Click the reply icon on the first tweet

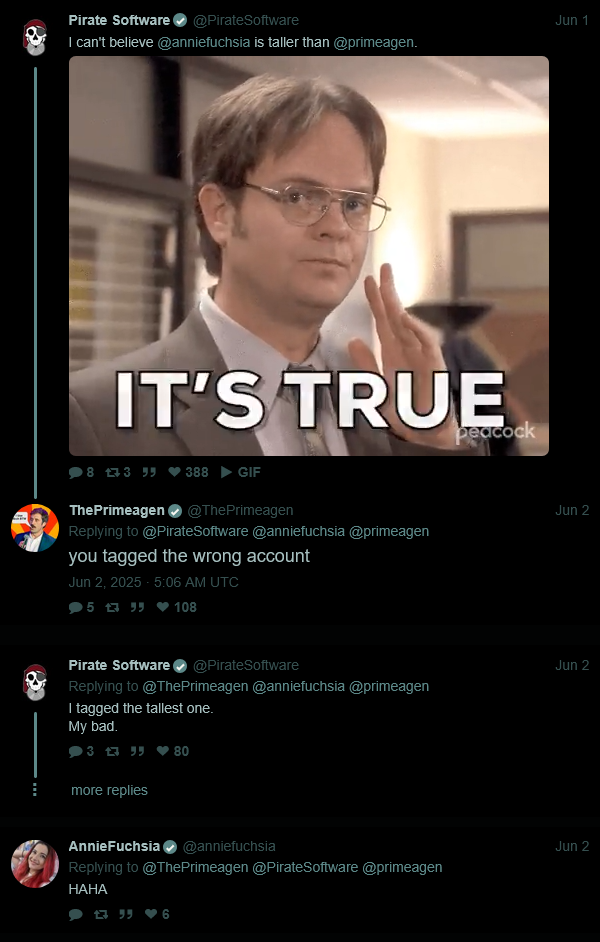point(76,472)
